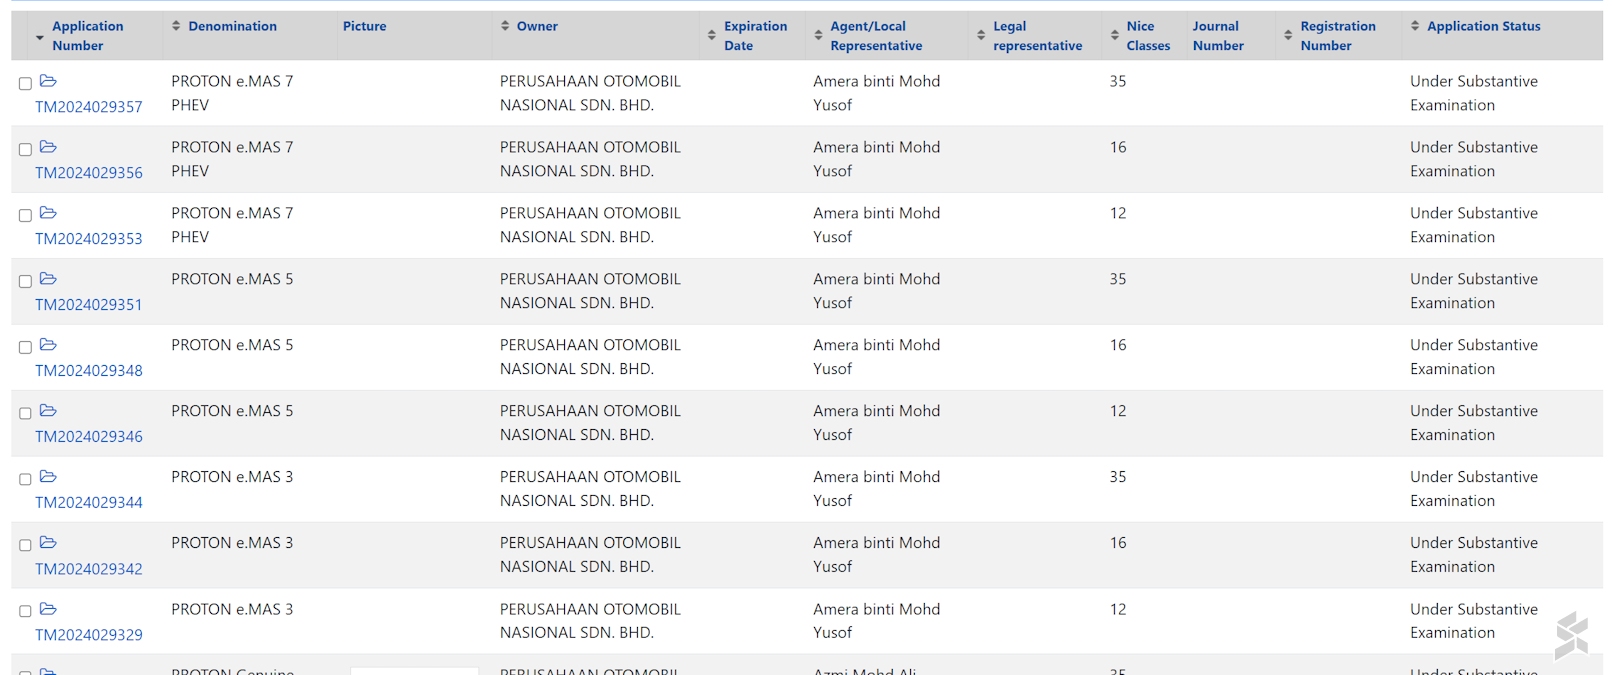Open application link TM2024029356
Viewport: 1612px width, 675px height.
(89, 173)
